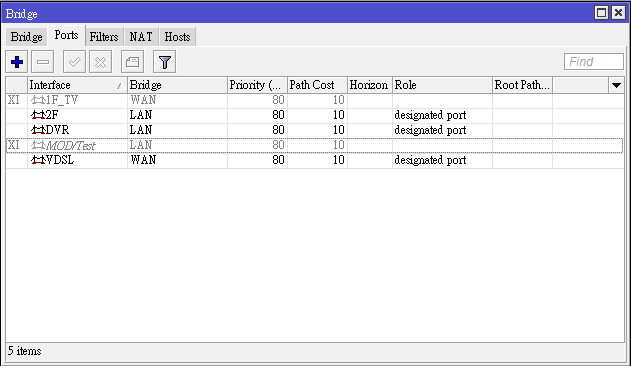
Task: Select the 1F_TV interface row
Action: (315, 100)
